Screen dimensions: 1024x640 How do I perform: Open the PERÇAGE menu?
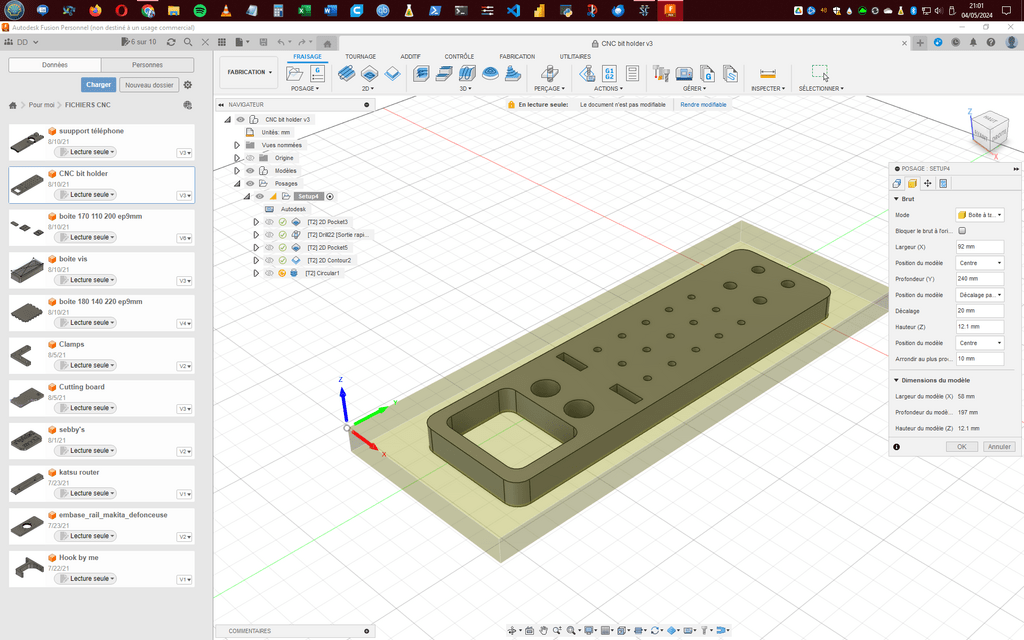pyautogui.click(x=549, y=89)
